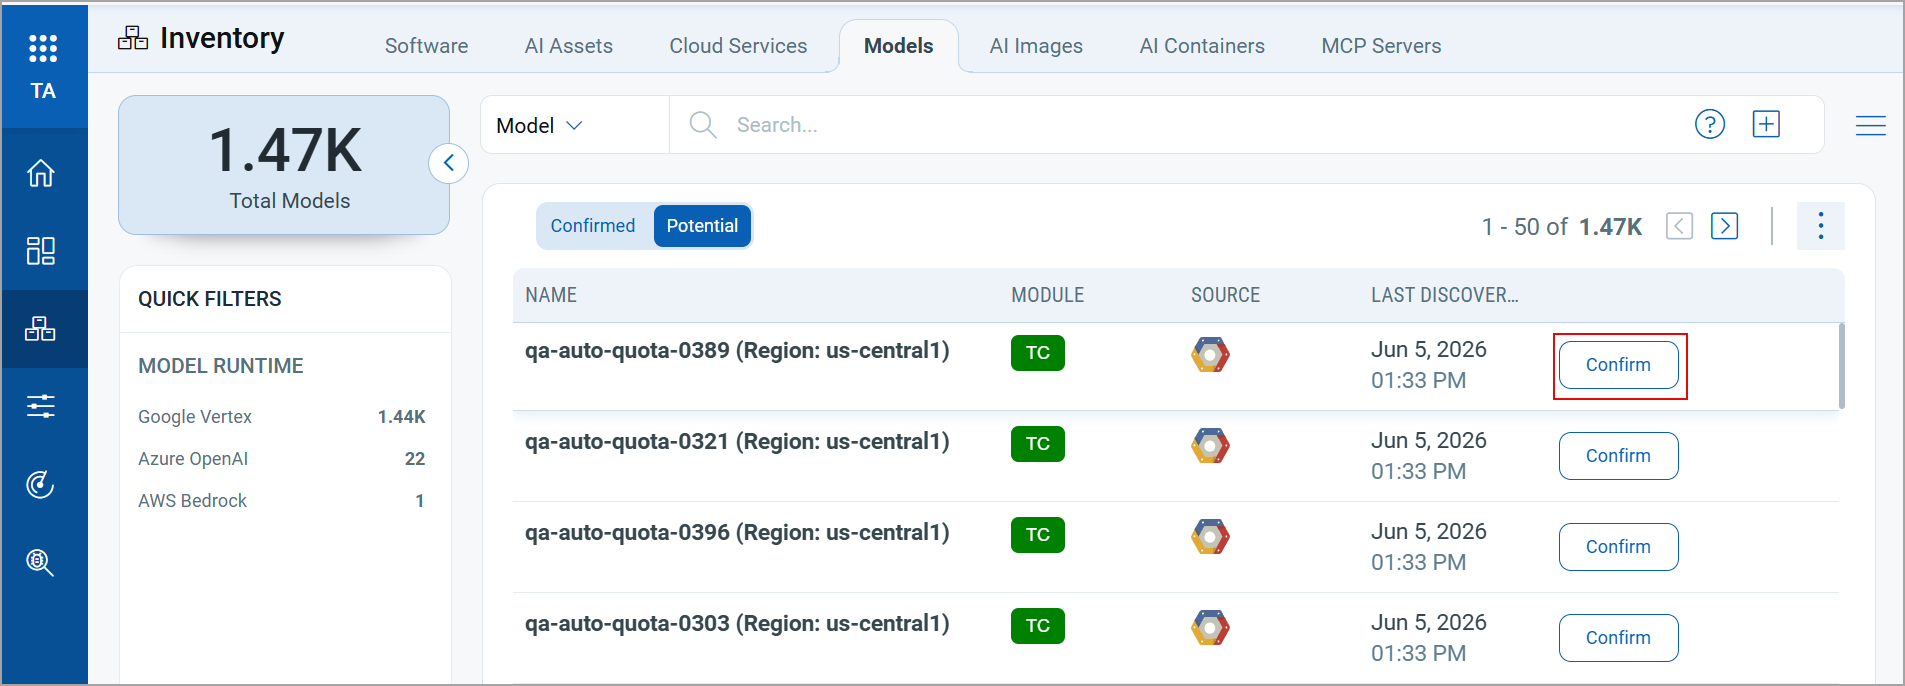Click the add plus square icon
Screen dimensions: 1905x686
[x=1766, y=124]
